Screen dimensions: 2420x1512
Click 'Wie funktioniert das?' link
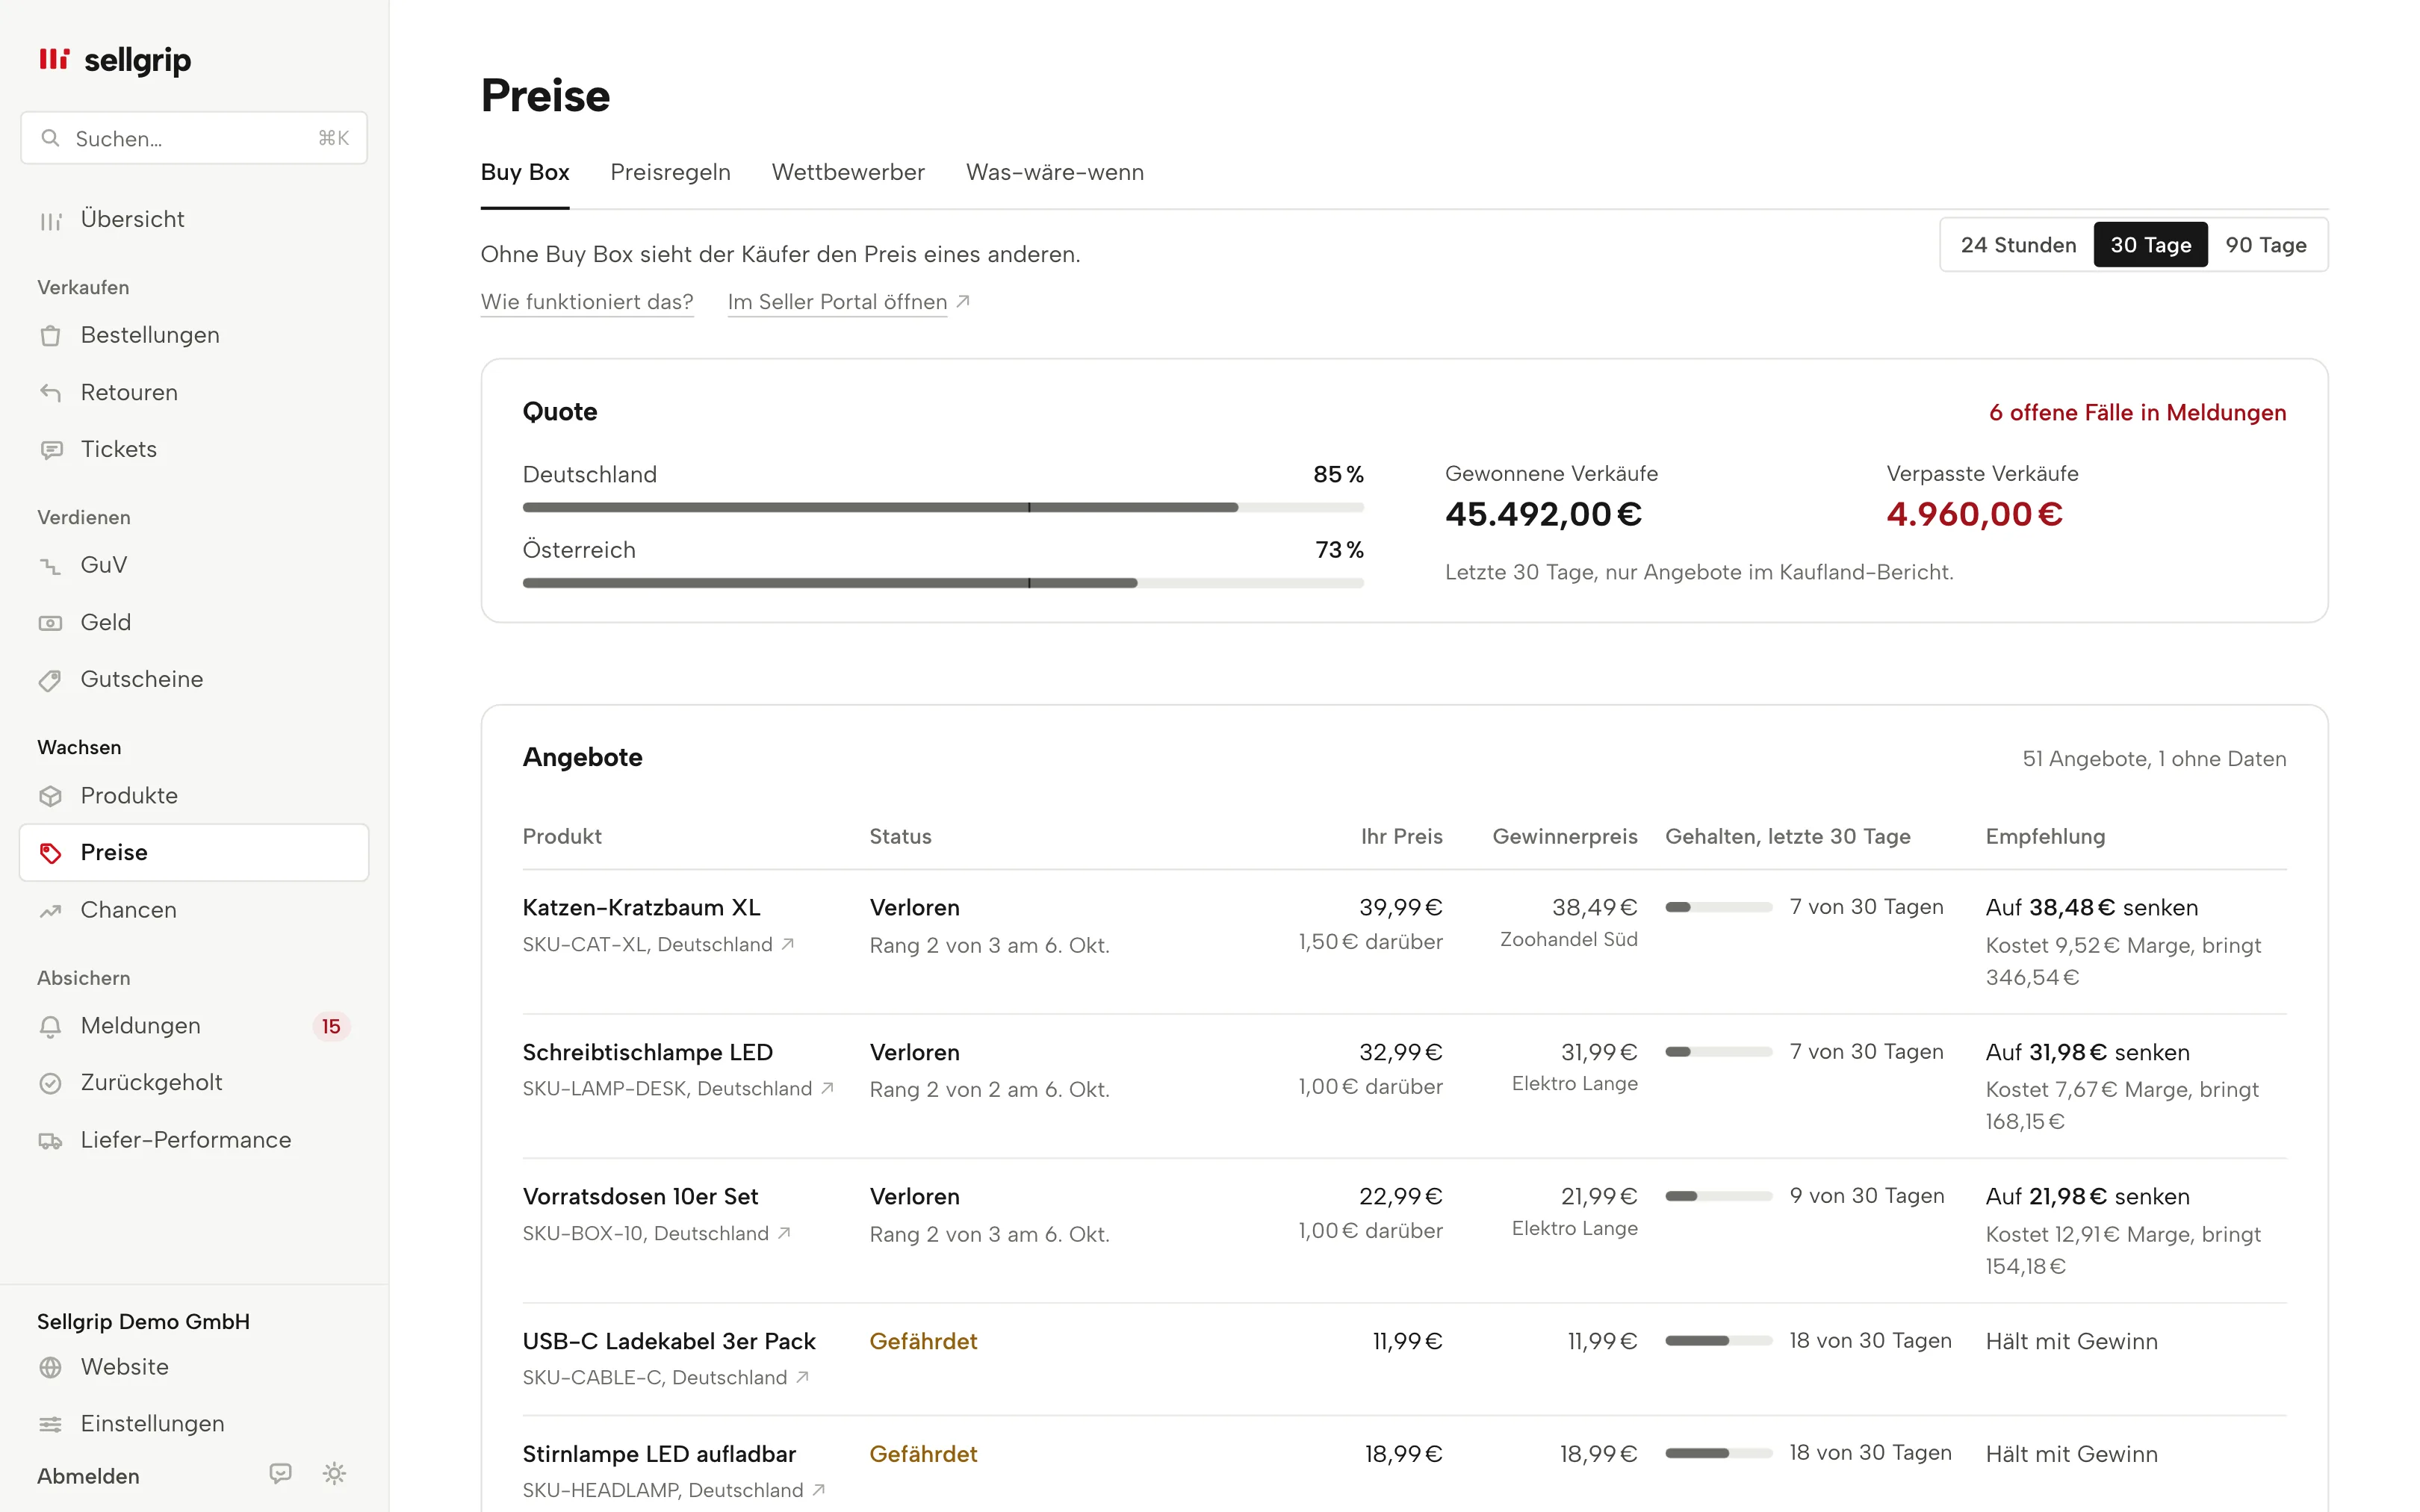587,302
